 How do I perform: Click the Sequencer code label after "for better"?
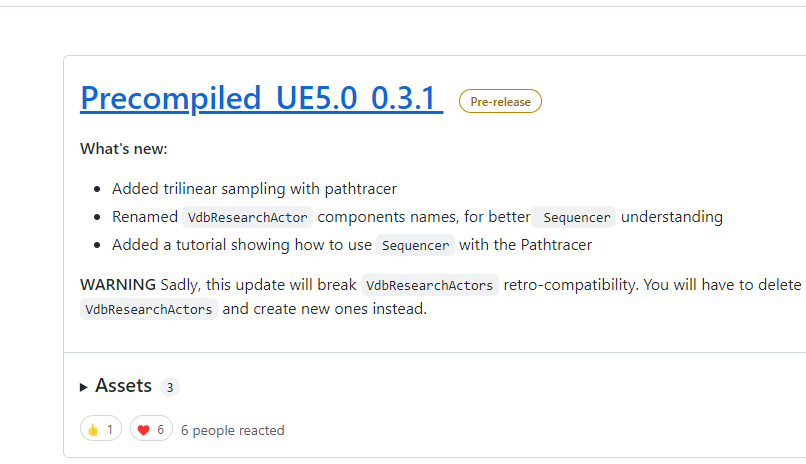pyautogui.click(x=576, y=217)
